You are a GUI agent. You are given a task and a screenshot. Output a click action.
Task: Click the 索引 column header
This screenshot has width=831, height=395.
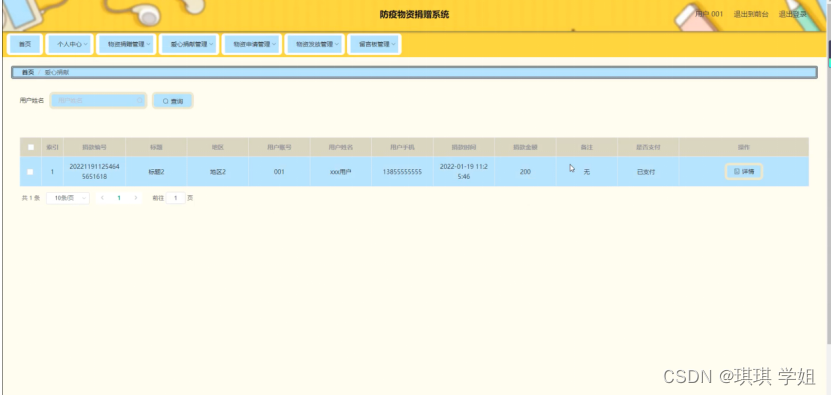[x=52, y=147]
